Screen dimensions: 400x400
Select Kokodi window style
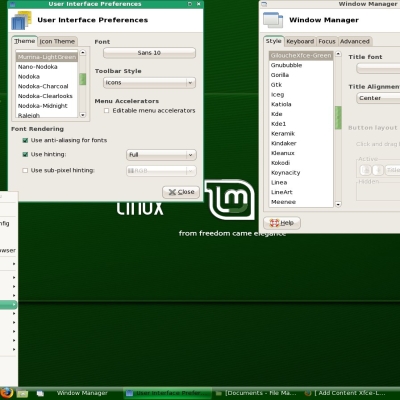coord(301,163)
